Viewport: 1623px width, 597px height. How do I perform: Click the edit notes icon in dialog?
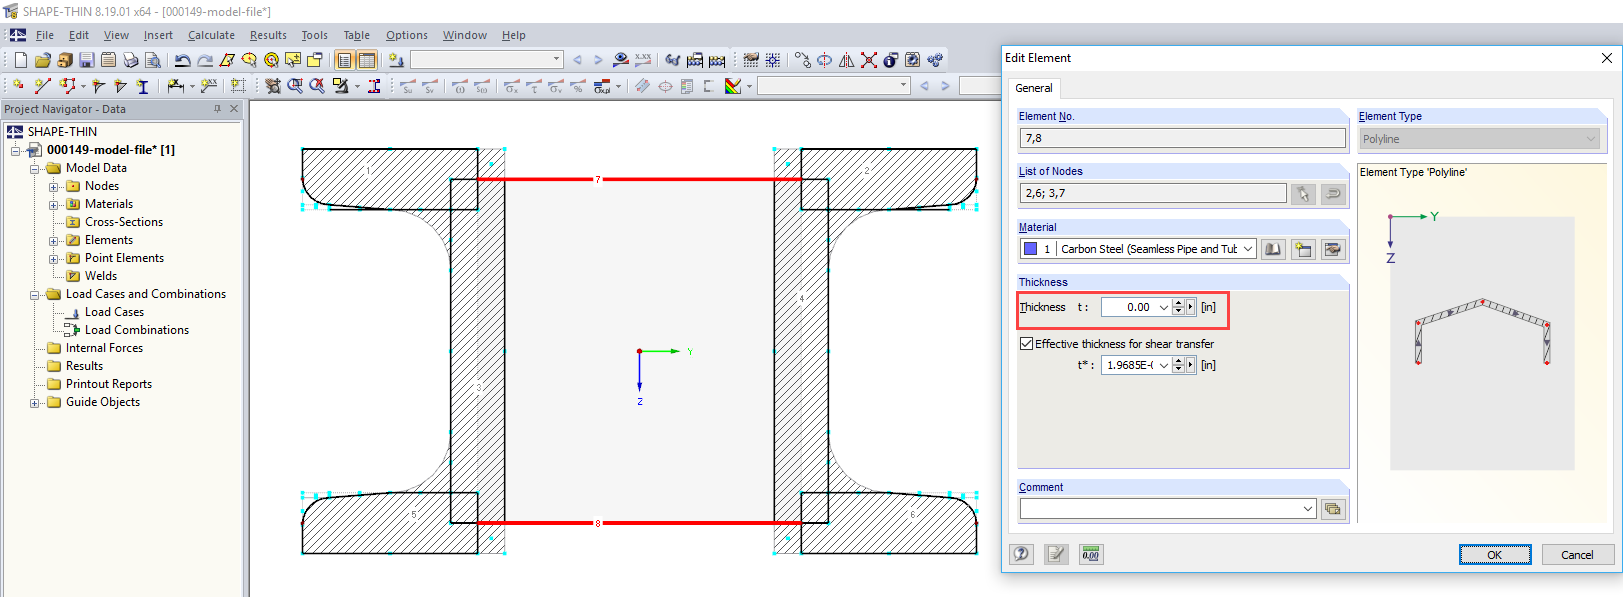[x=1056, y=554]
